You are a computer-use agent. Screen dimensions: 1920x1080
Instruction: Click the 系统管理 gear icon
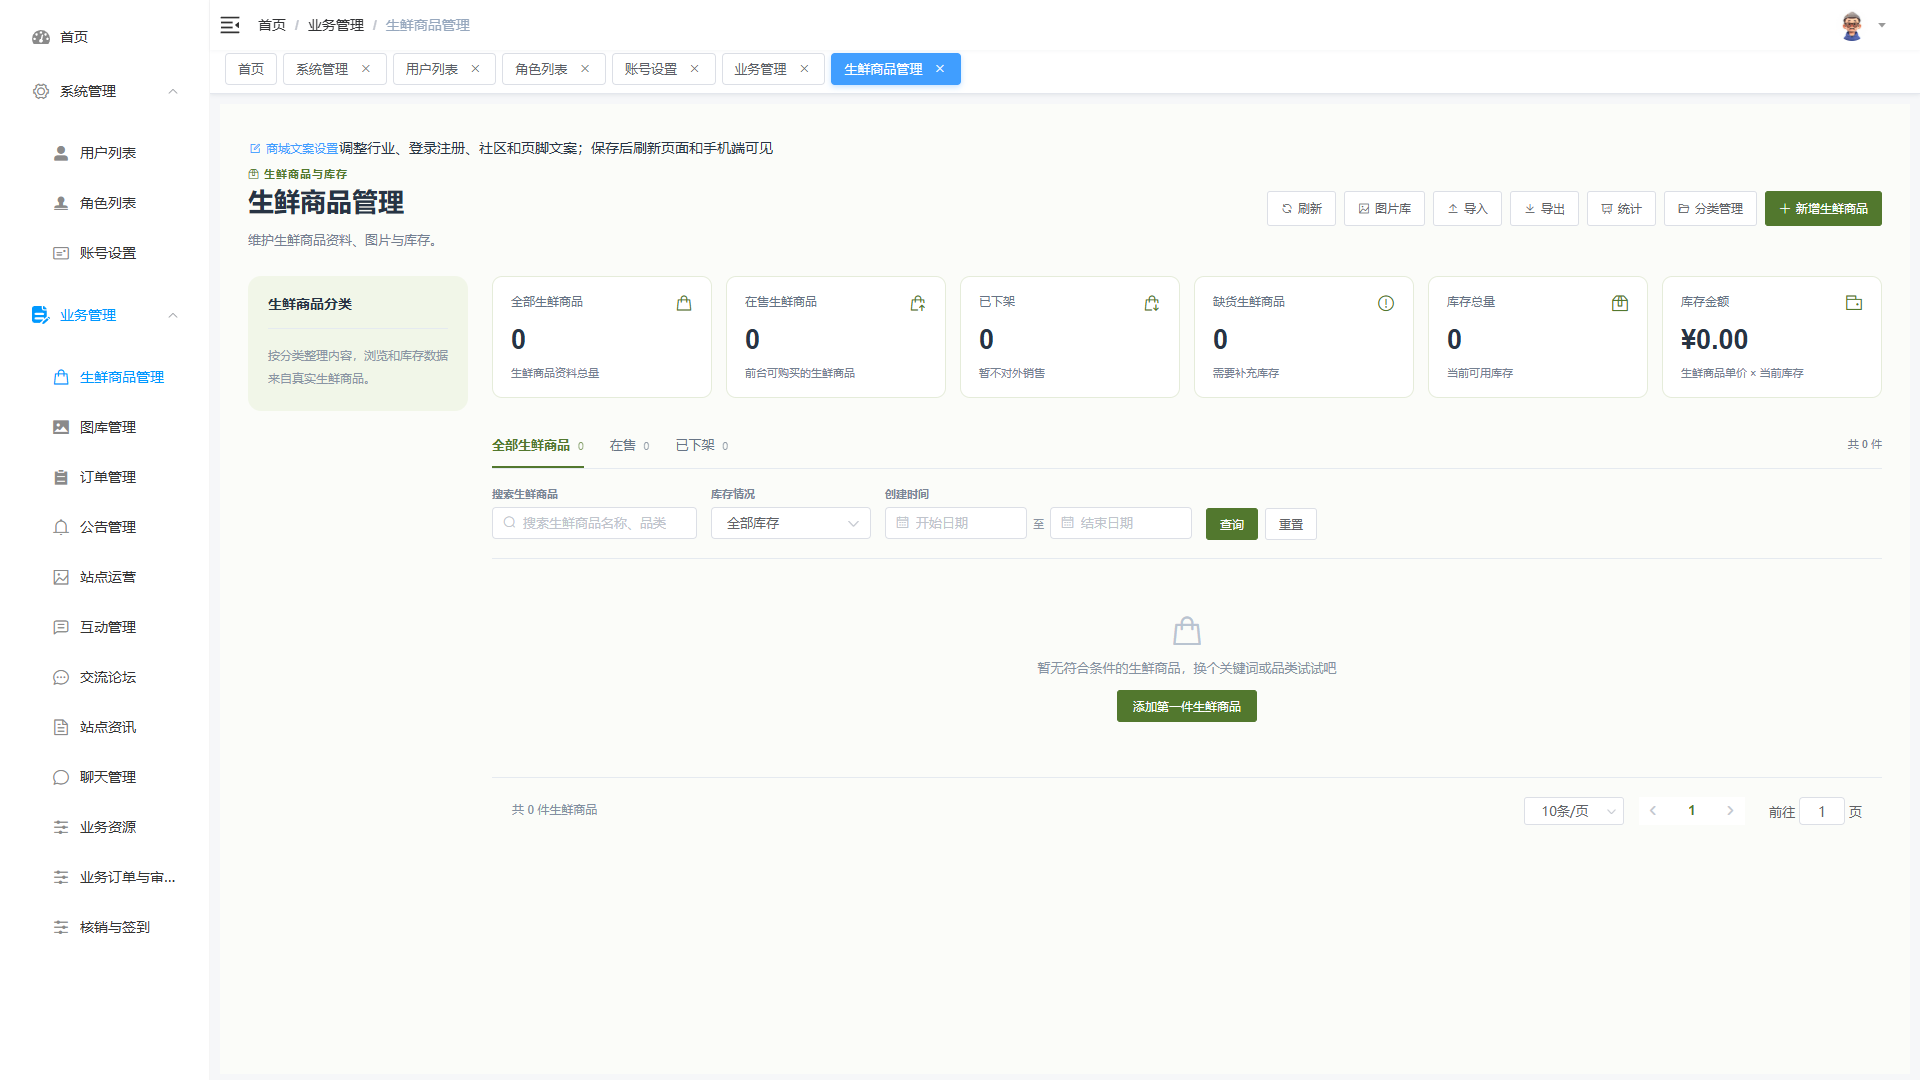coord(41,91)
